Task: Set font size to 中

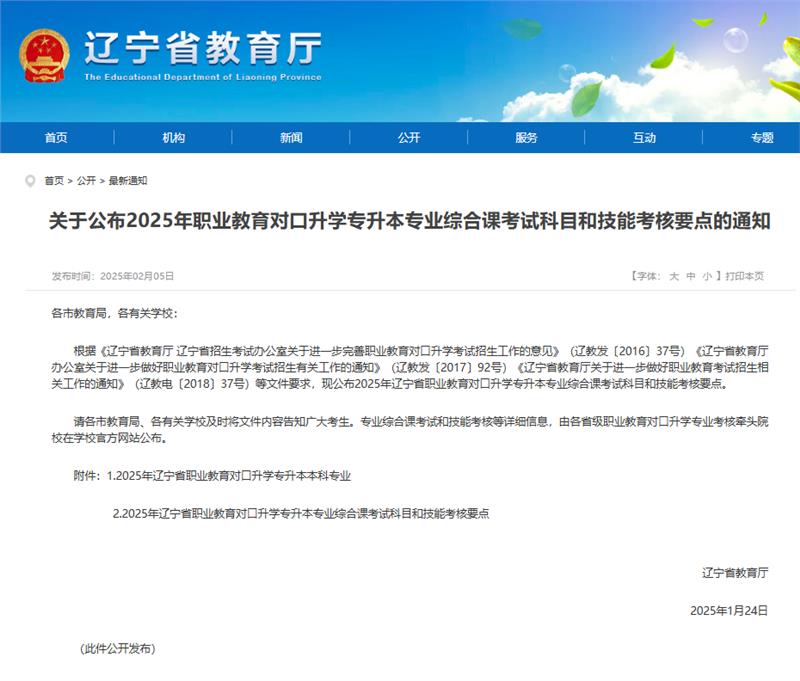Action: pos(690,276)
